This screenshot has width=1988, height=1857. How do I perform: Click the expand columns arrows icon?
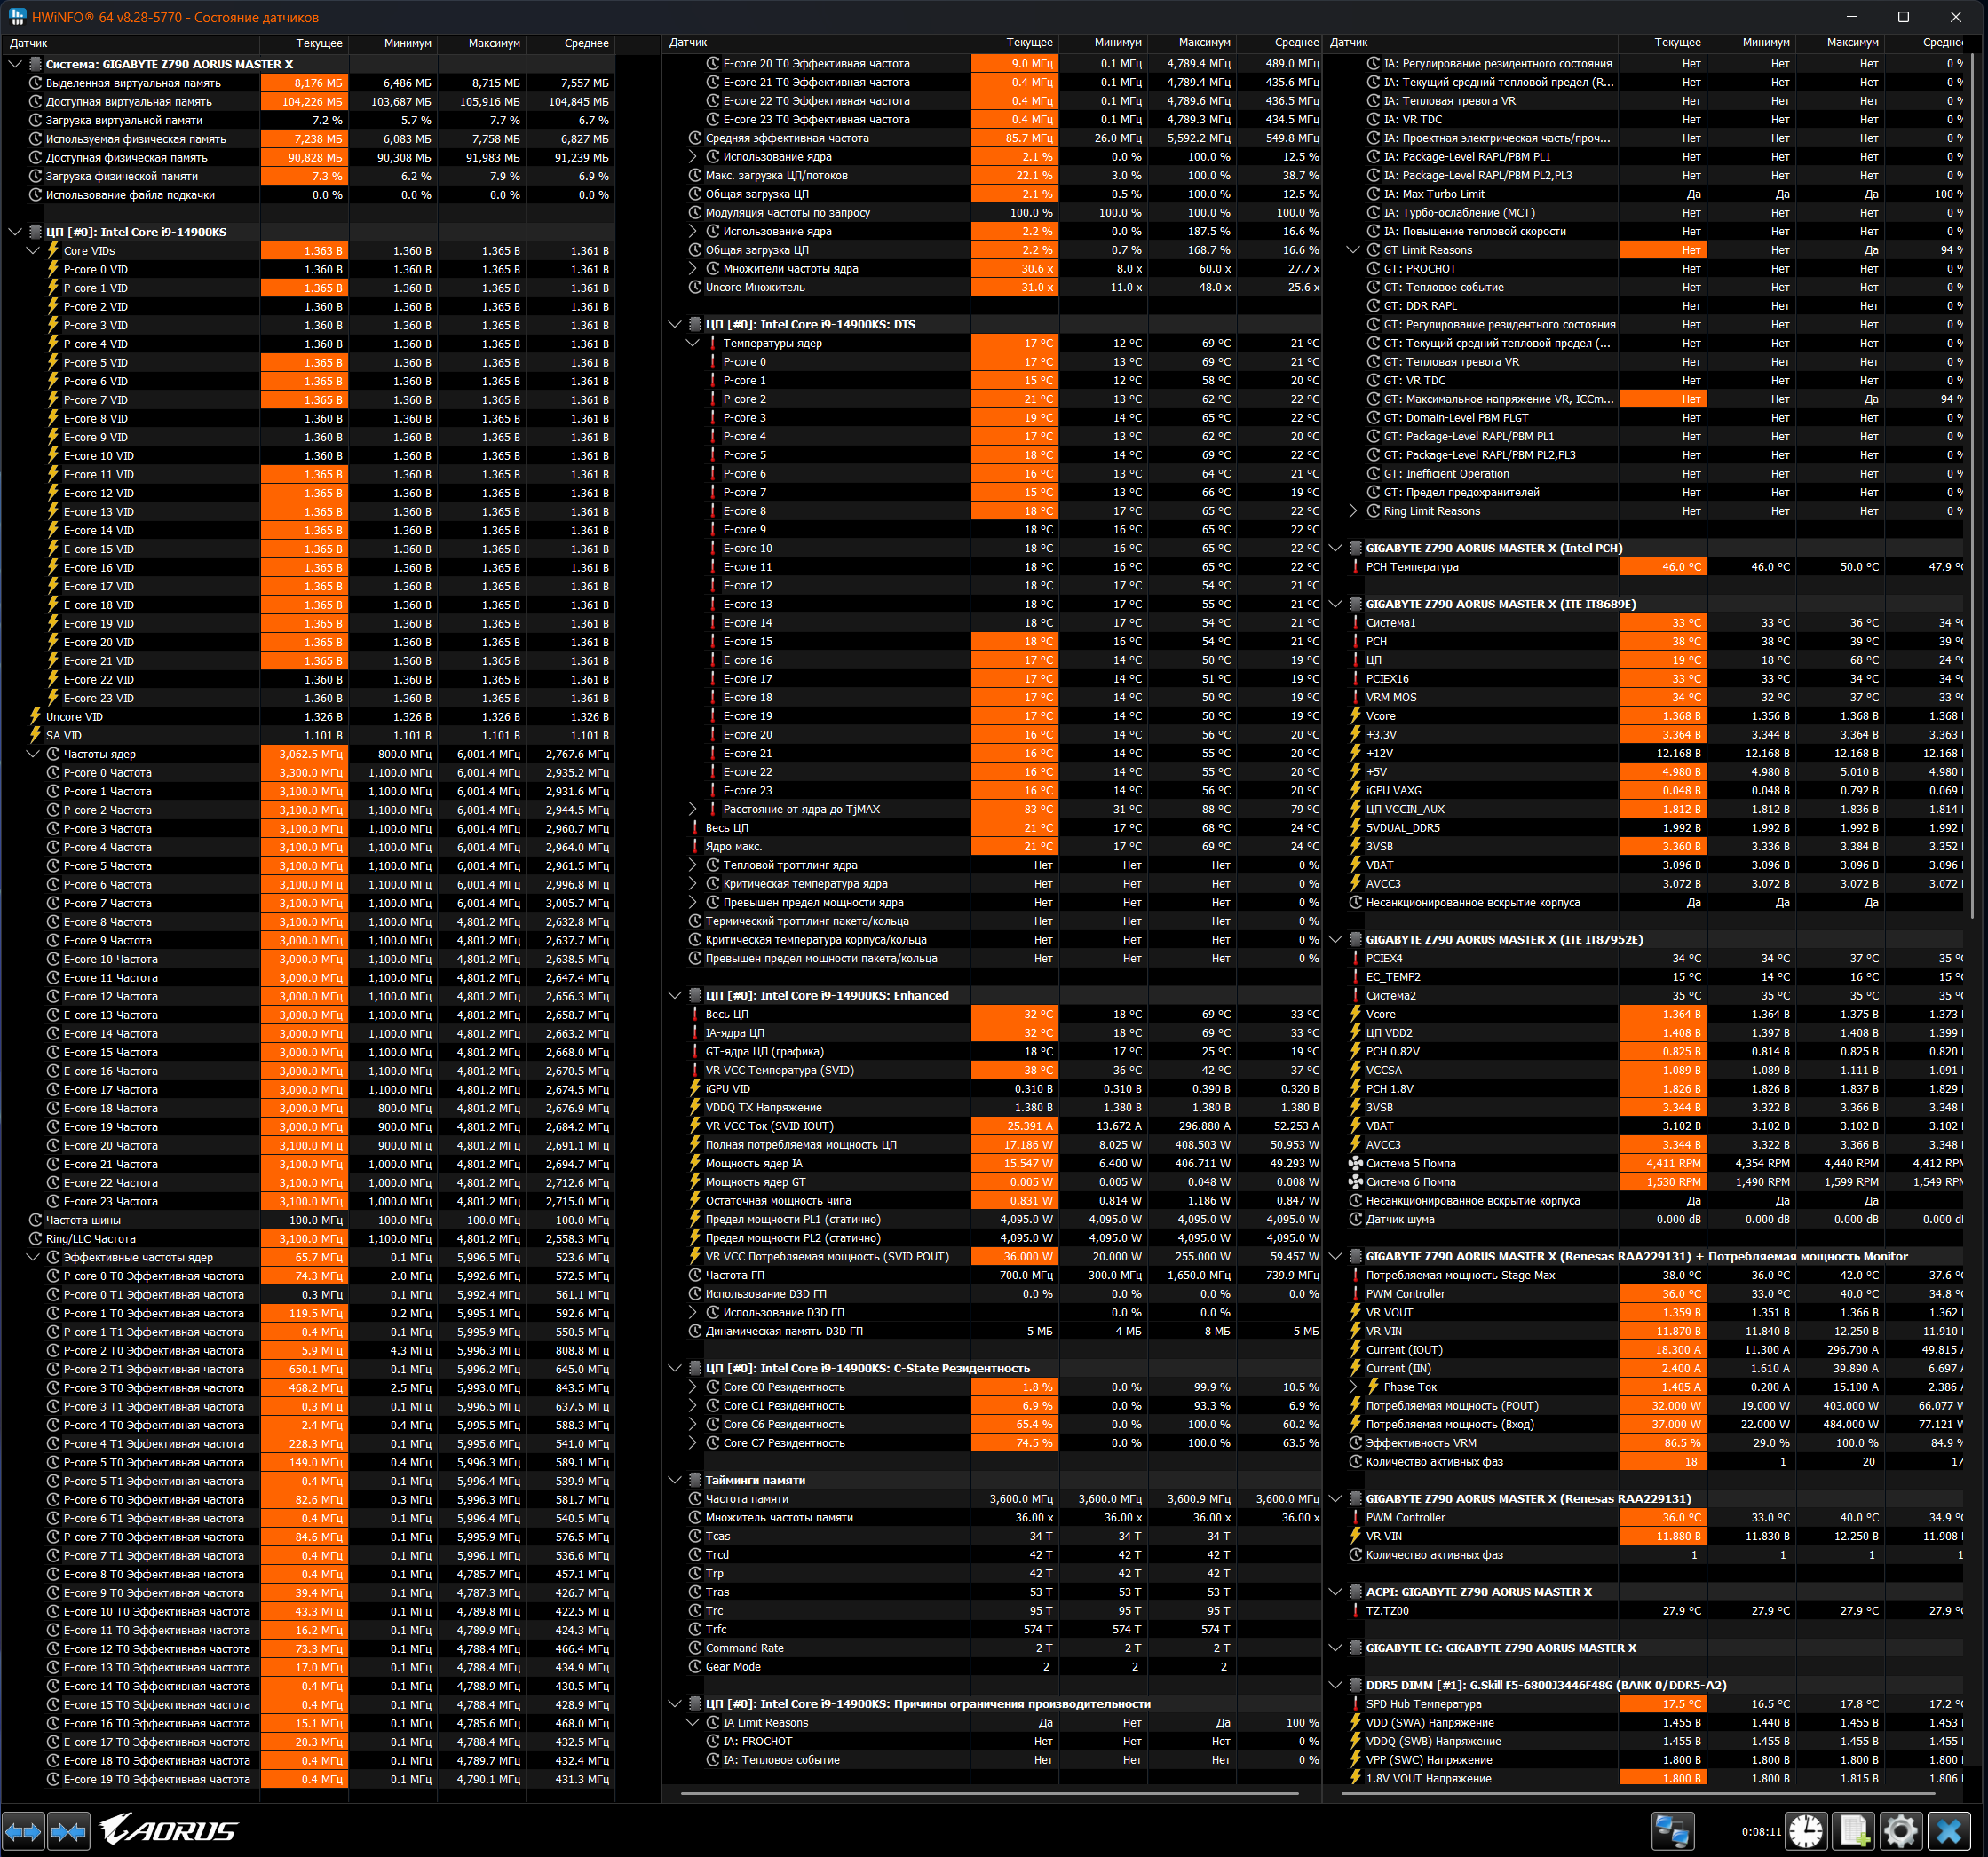coord(23,1832)
